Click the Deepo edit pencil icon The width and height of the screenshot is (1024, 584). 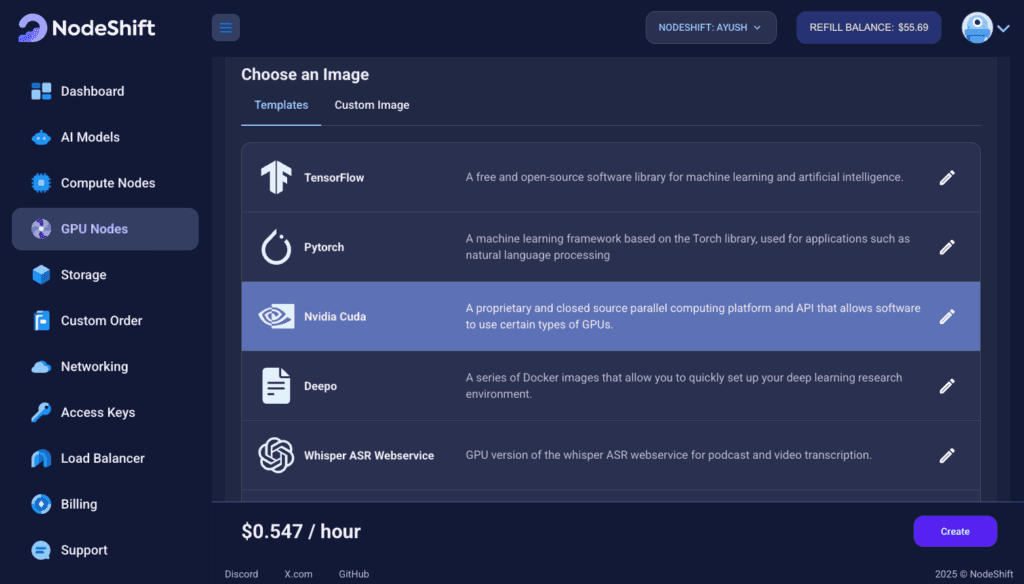coord(946,386)
